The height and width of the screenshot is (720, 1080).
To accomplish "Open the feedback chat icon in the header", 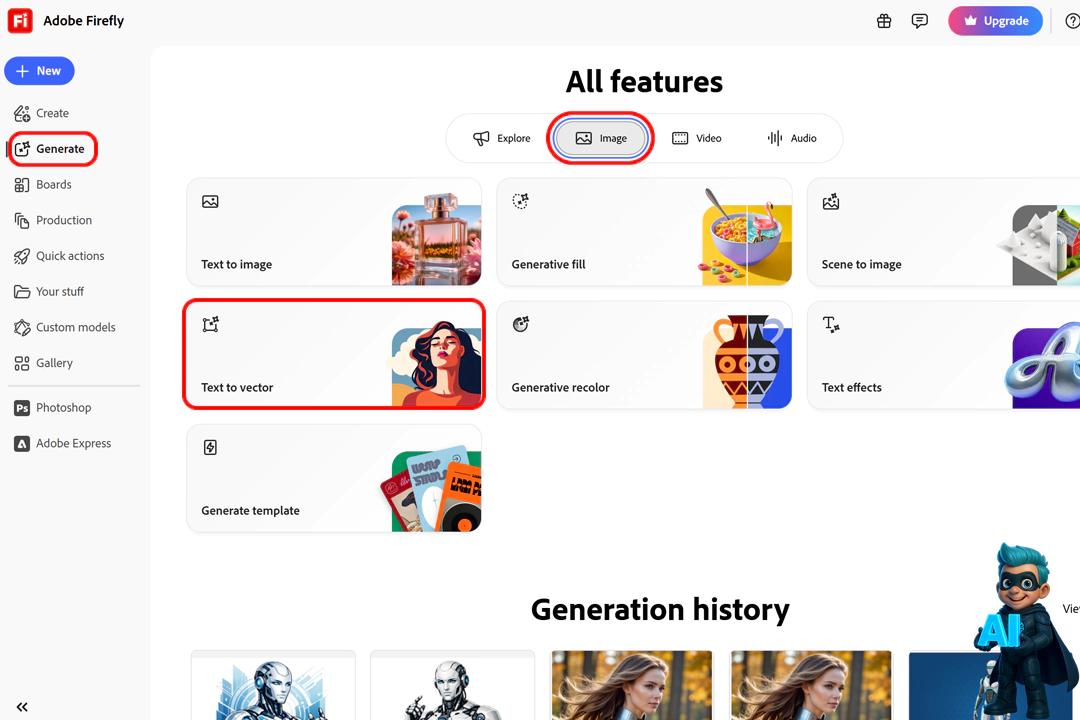I will pyautogui.click(x=920, y=20).
